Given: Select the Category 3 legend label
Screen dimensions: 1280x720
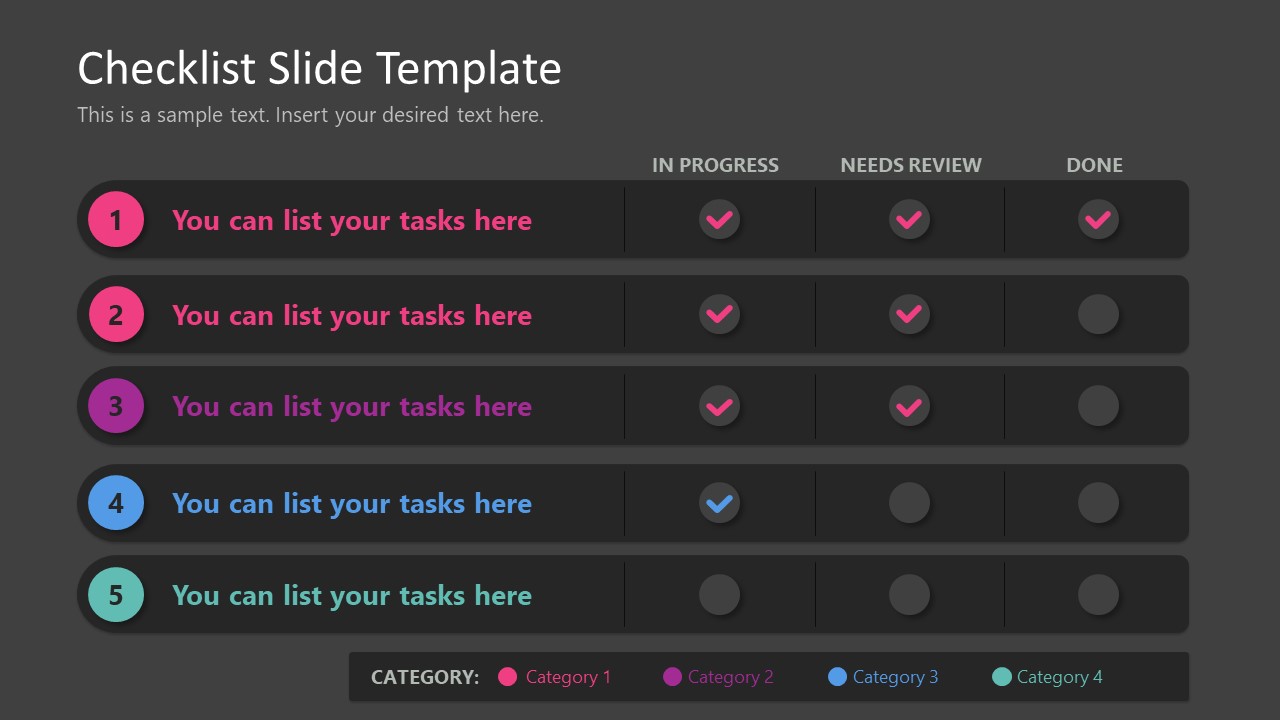Looking at the screenshot, I should [895, 677].
